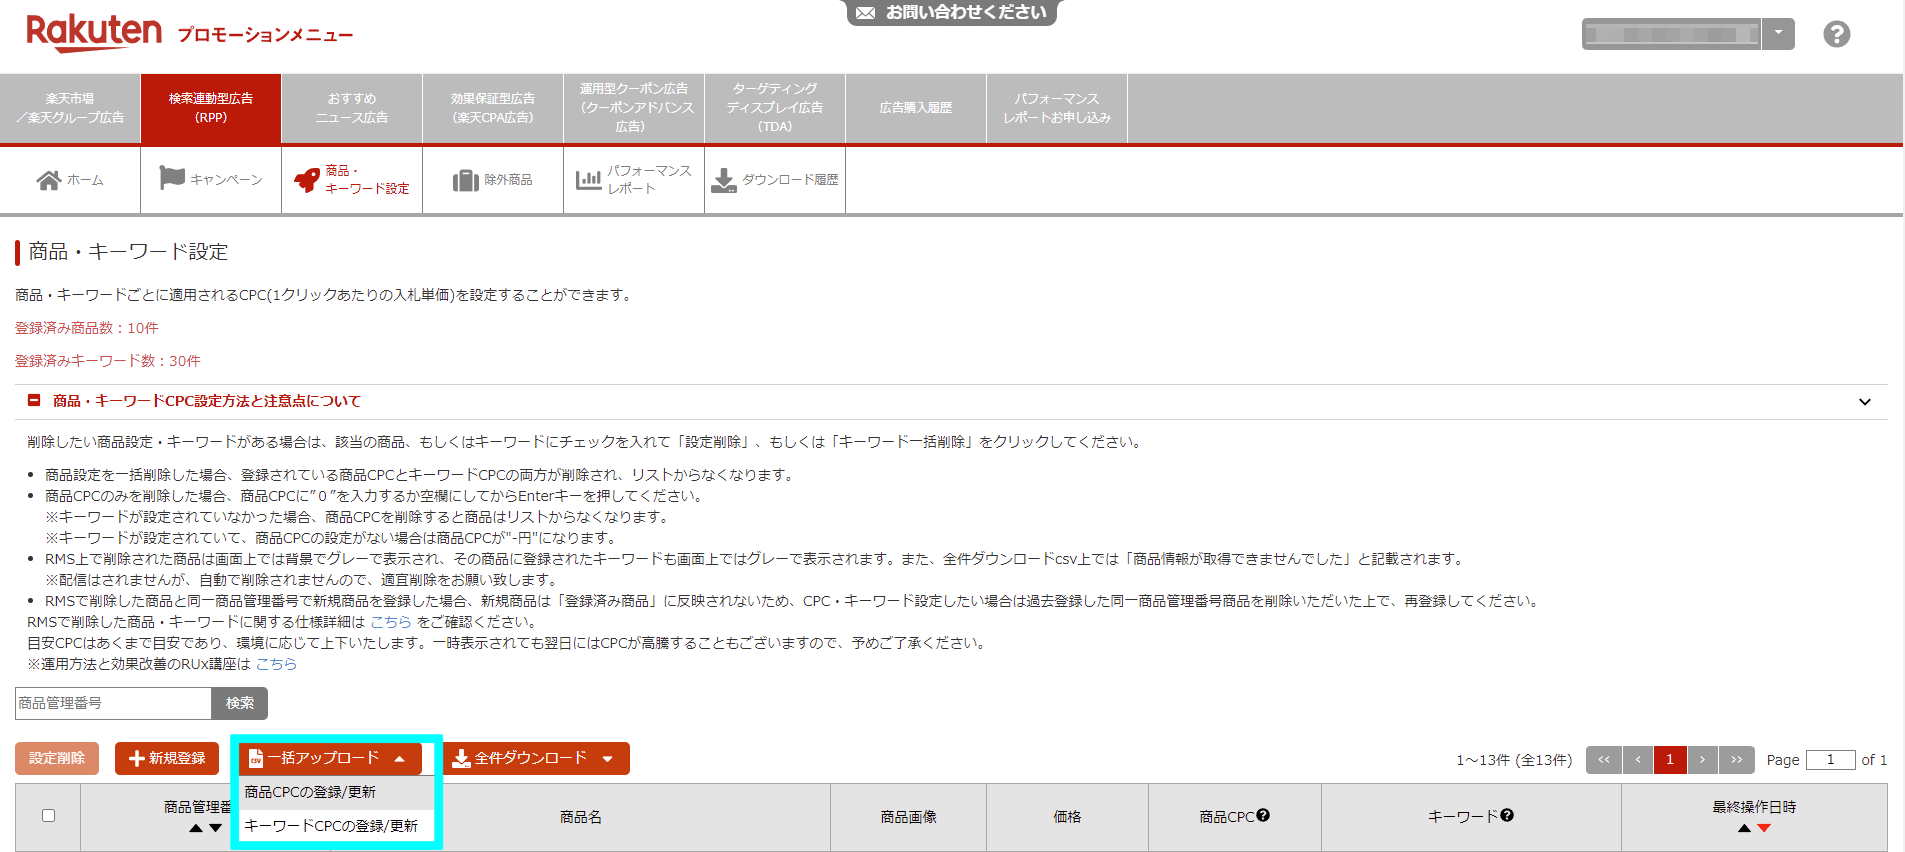Viewport: 1905px width, 852px height.
Task: Click the 商品画像 column header
Action: coord(908,817)
